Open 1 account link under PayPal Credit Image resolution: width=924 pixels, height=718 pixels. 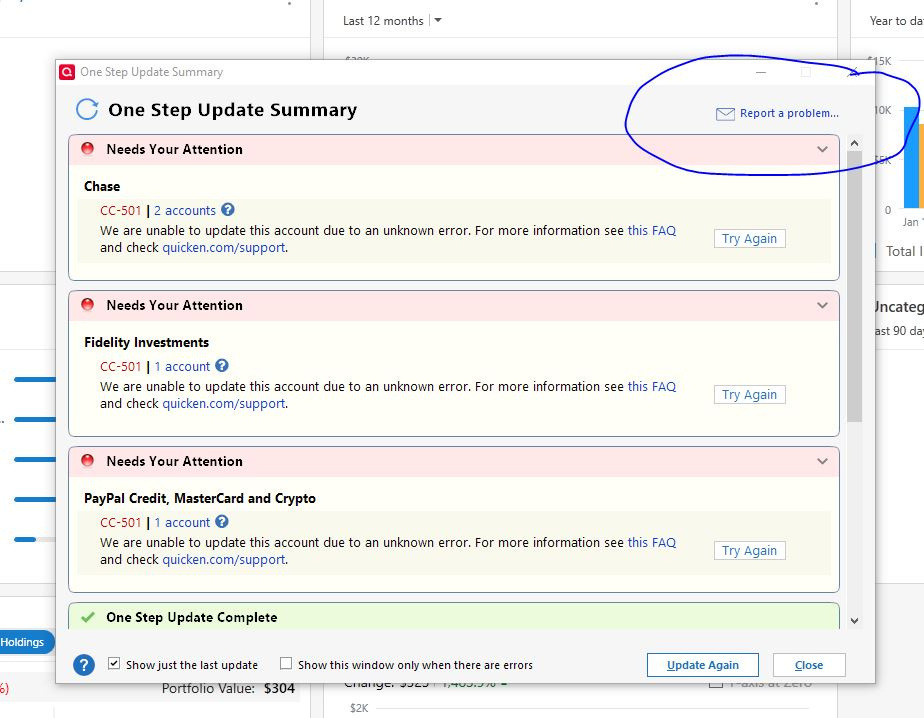pyautogui.click(x=182, y=522)
